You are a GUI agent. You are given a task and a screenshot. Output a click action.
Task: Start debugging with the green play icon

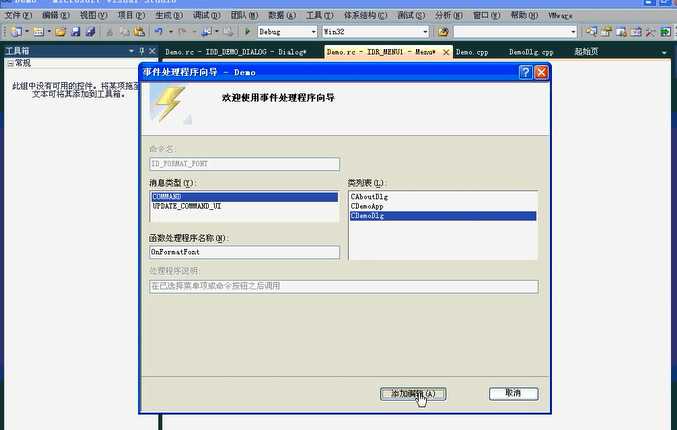click(x=247, y=32)
